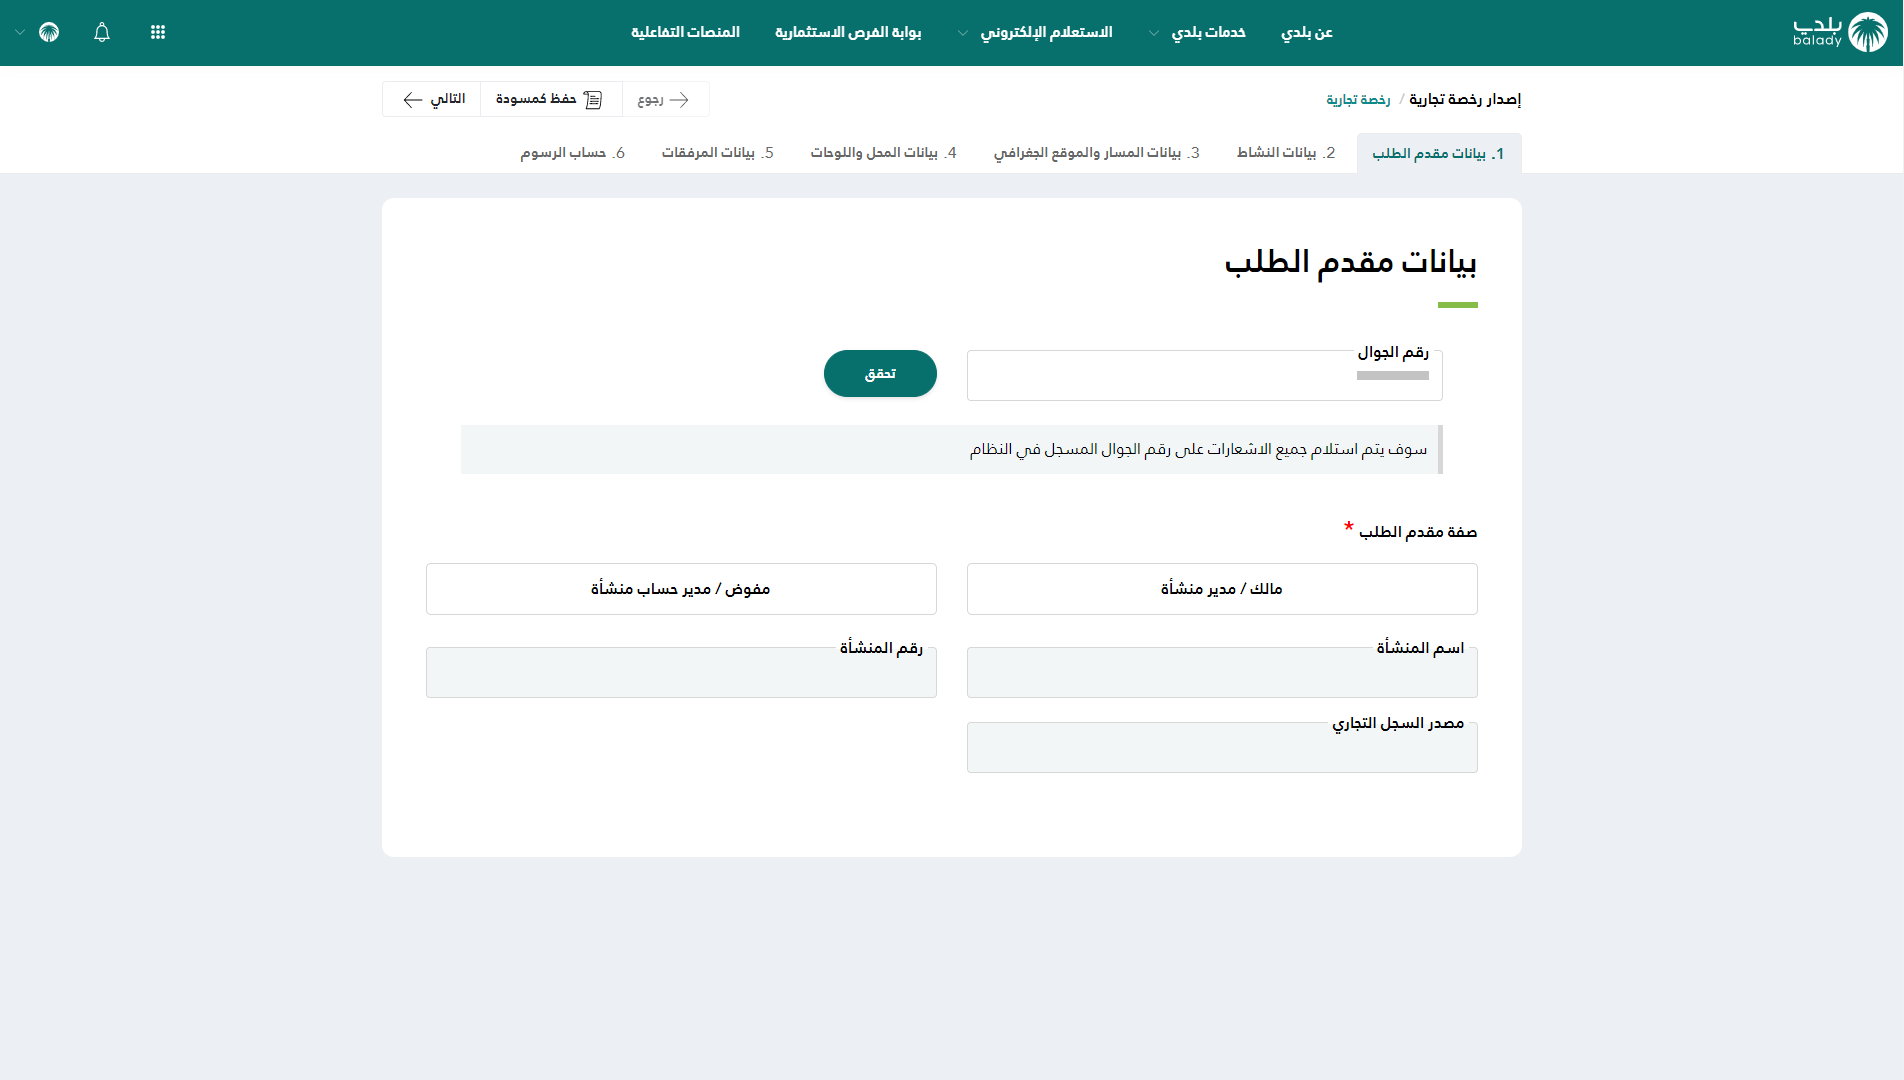Open the عن بلدي menu item
Viewport: 1904px width, 1080px height.
(1307, 32)
